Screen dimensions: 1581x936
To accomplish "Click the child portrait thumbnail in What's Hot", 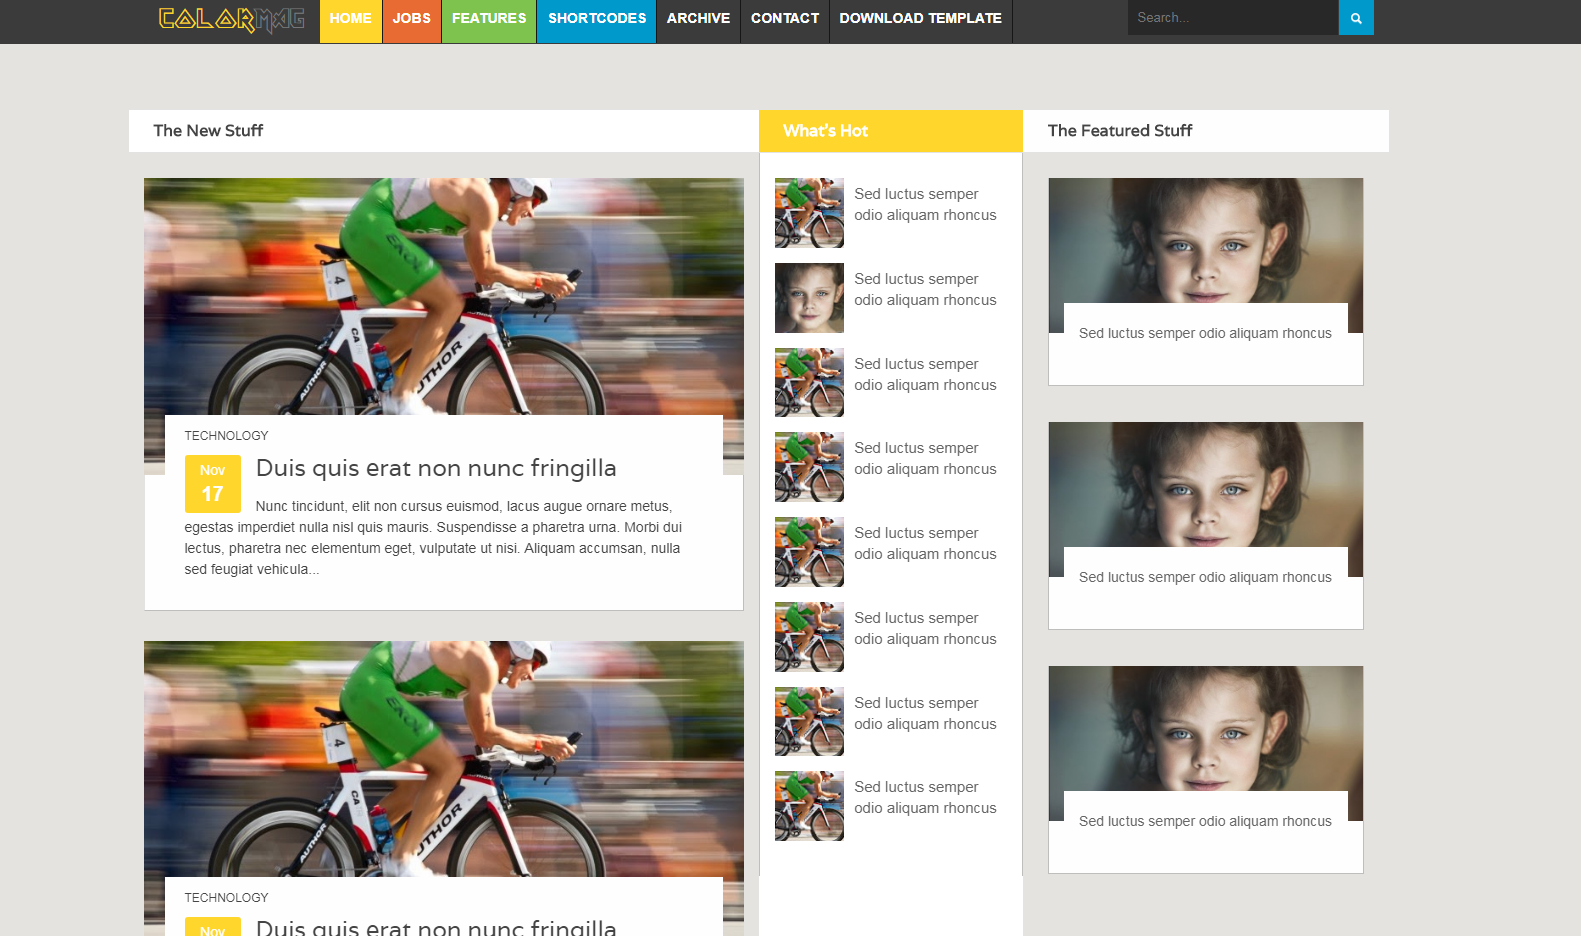I will 809,298.
